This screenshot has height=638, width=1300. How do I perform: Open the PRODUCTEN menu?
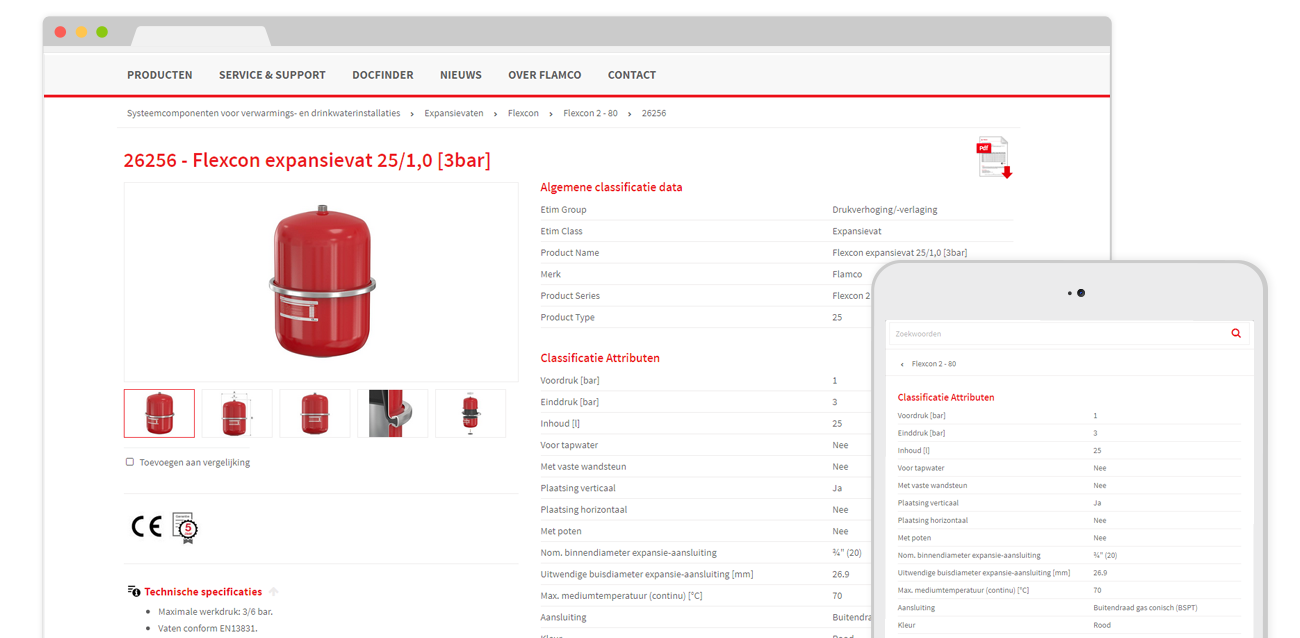tap(160, 74)
